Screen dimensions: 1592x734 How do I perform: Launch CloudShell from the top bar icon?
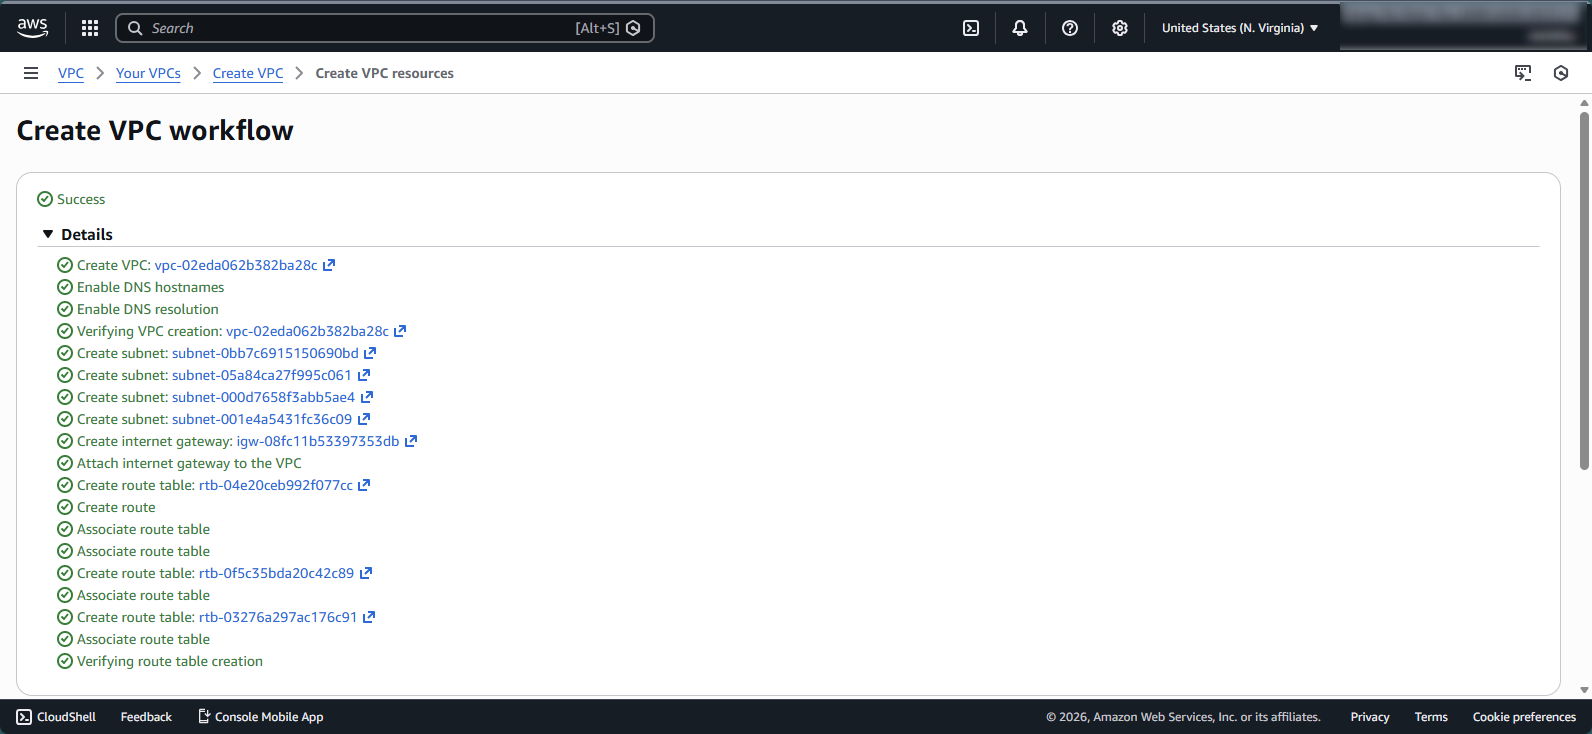[971, 28]
